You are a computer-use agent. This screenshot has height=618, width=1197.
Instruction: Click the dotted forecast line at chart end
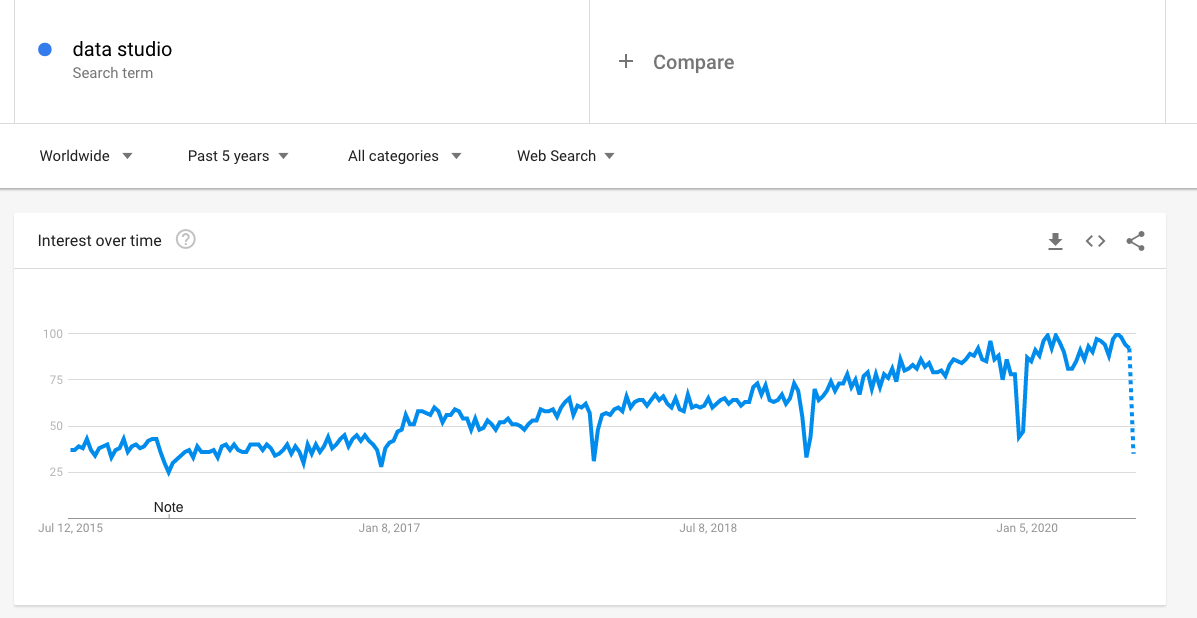pyautogui.click(x=1132, y=402)
